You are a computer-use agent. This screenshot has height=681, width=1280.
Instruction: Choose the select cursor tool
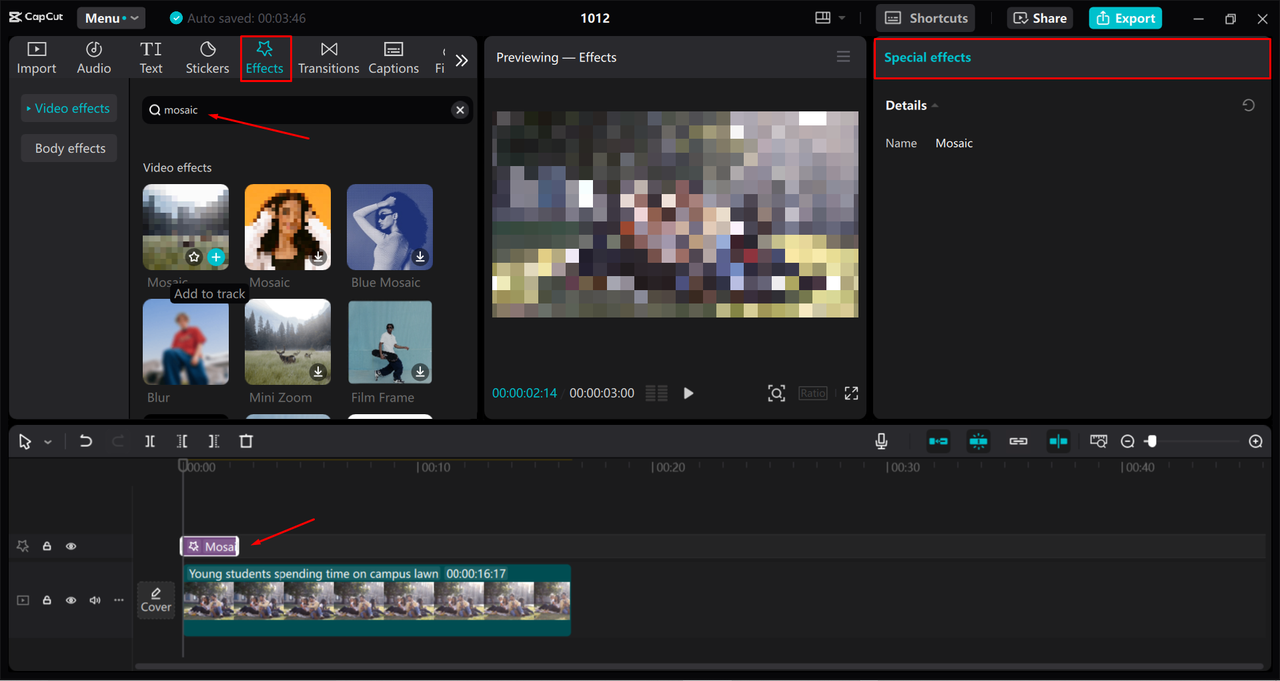pos(25,441)
